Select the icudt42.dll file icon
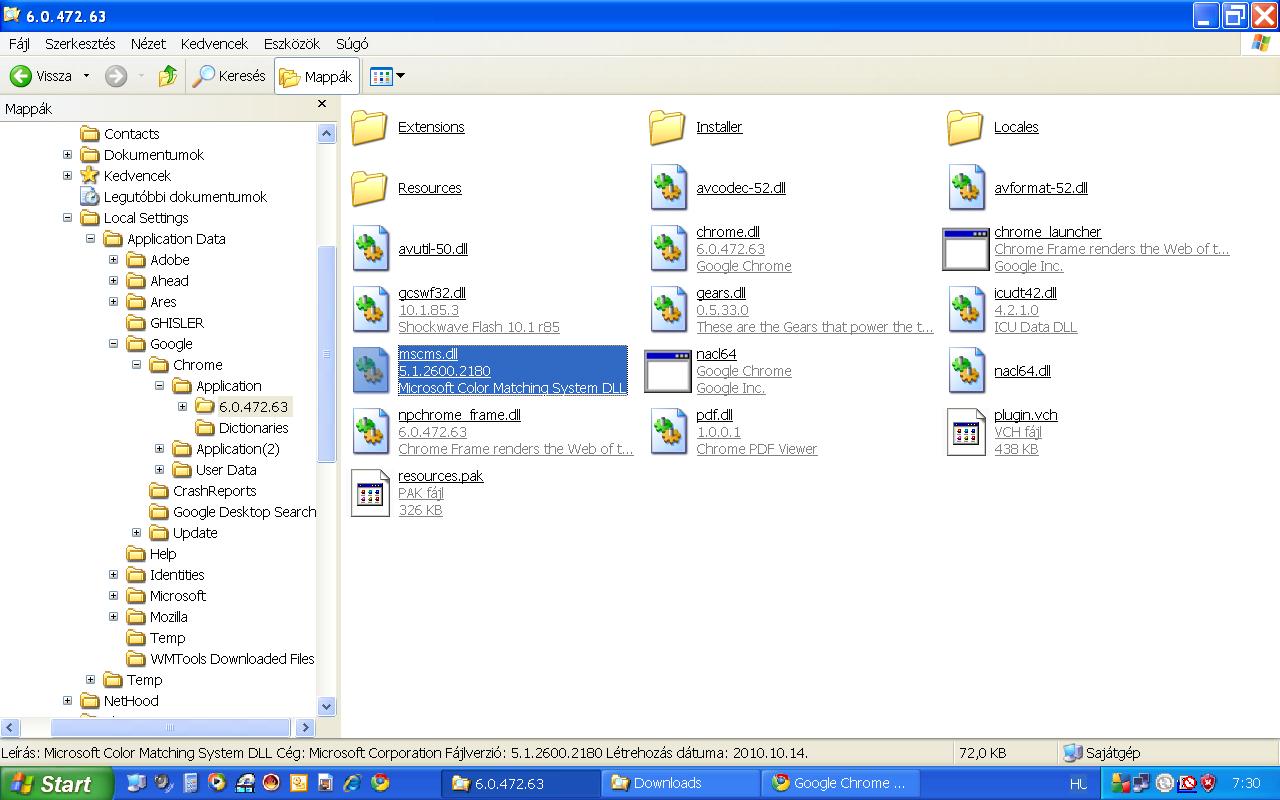Image resolution: width=1280 pixels, height=800 pixels. [966, 310]
